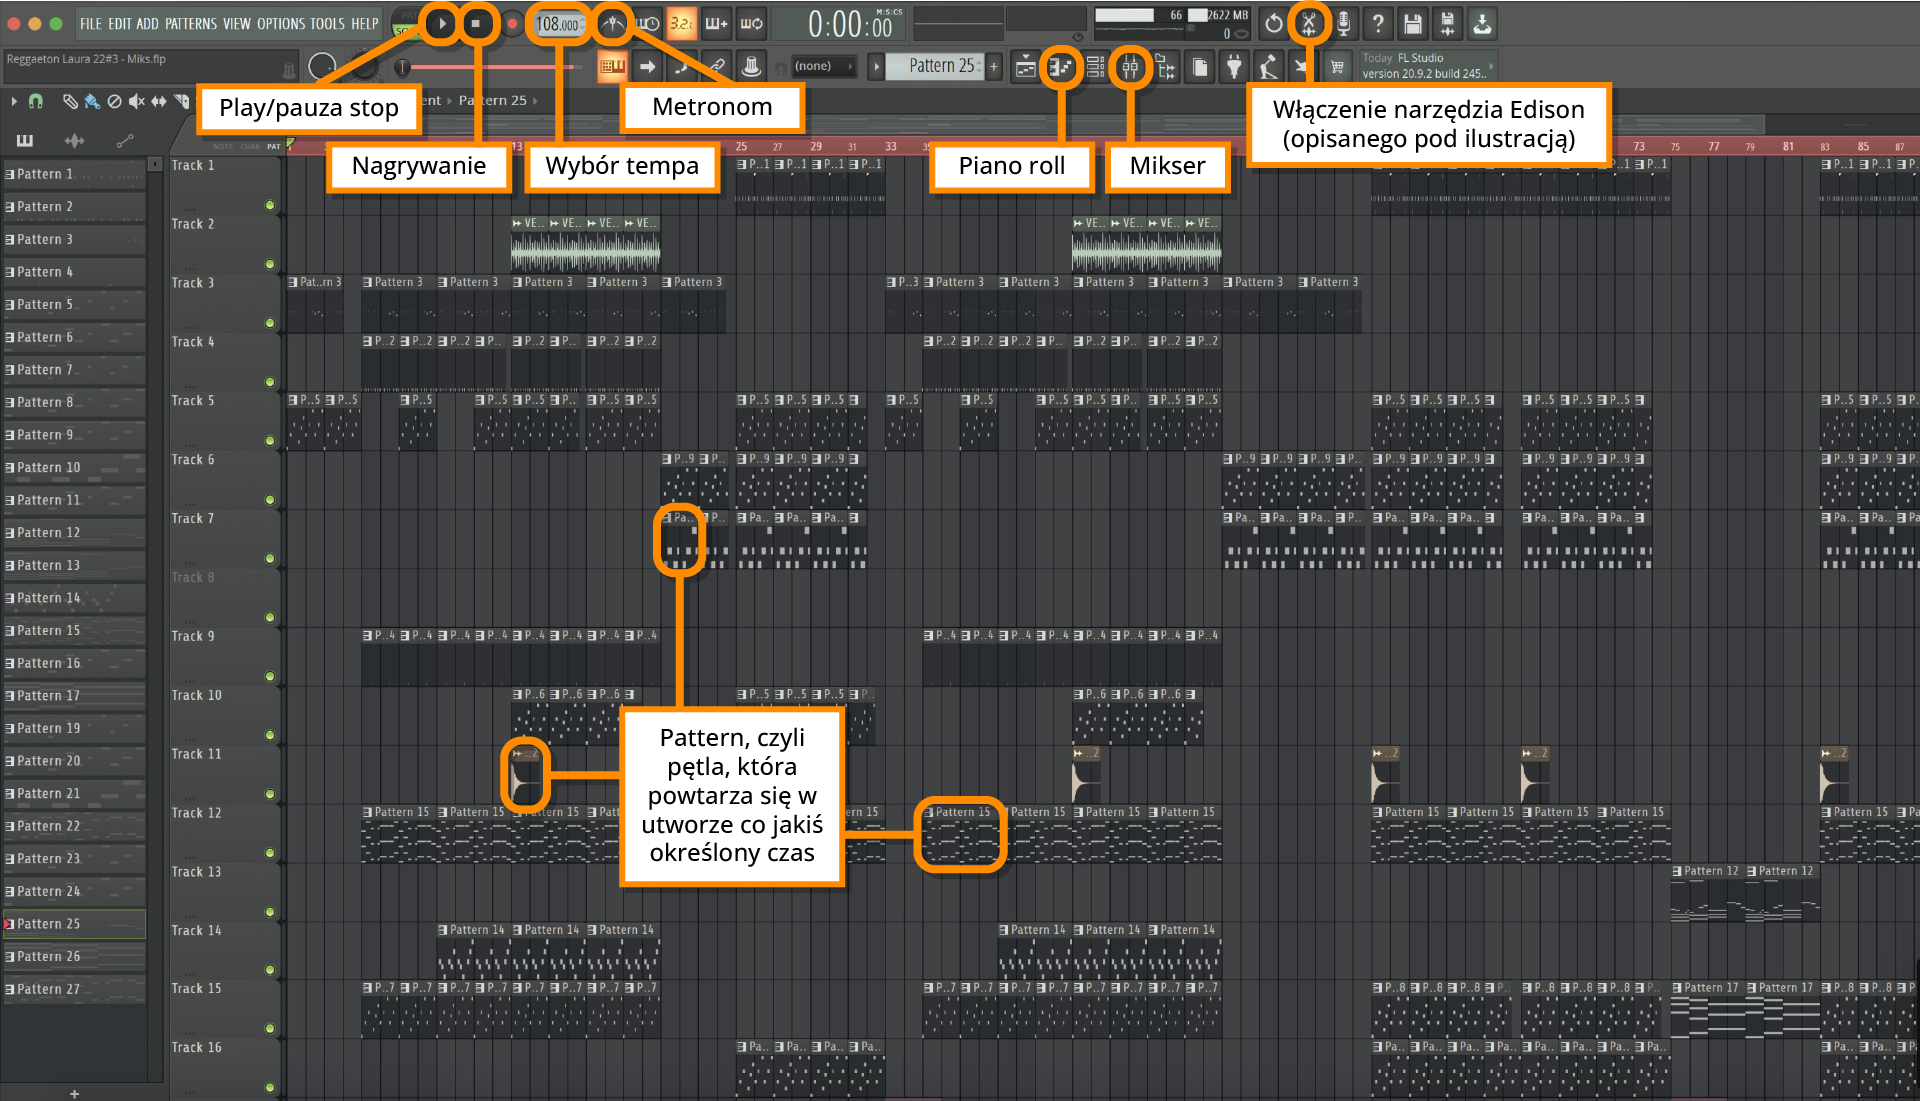Open the Mixer window
The height and width of the screenshot is (1101, 1920).
tap(1130, 67)
